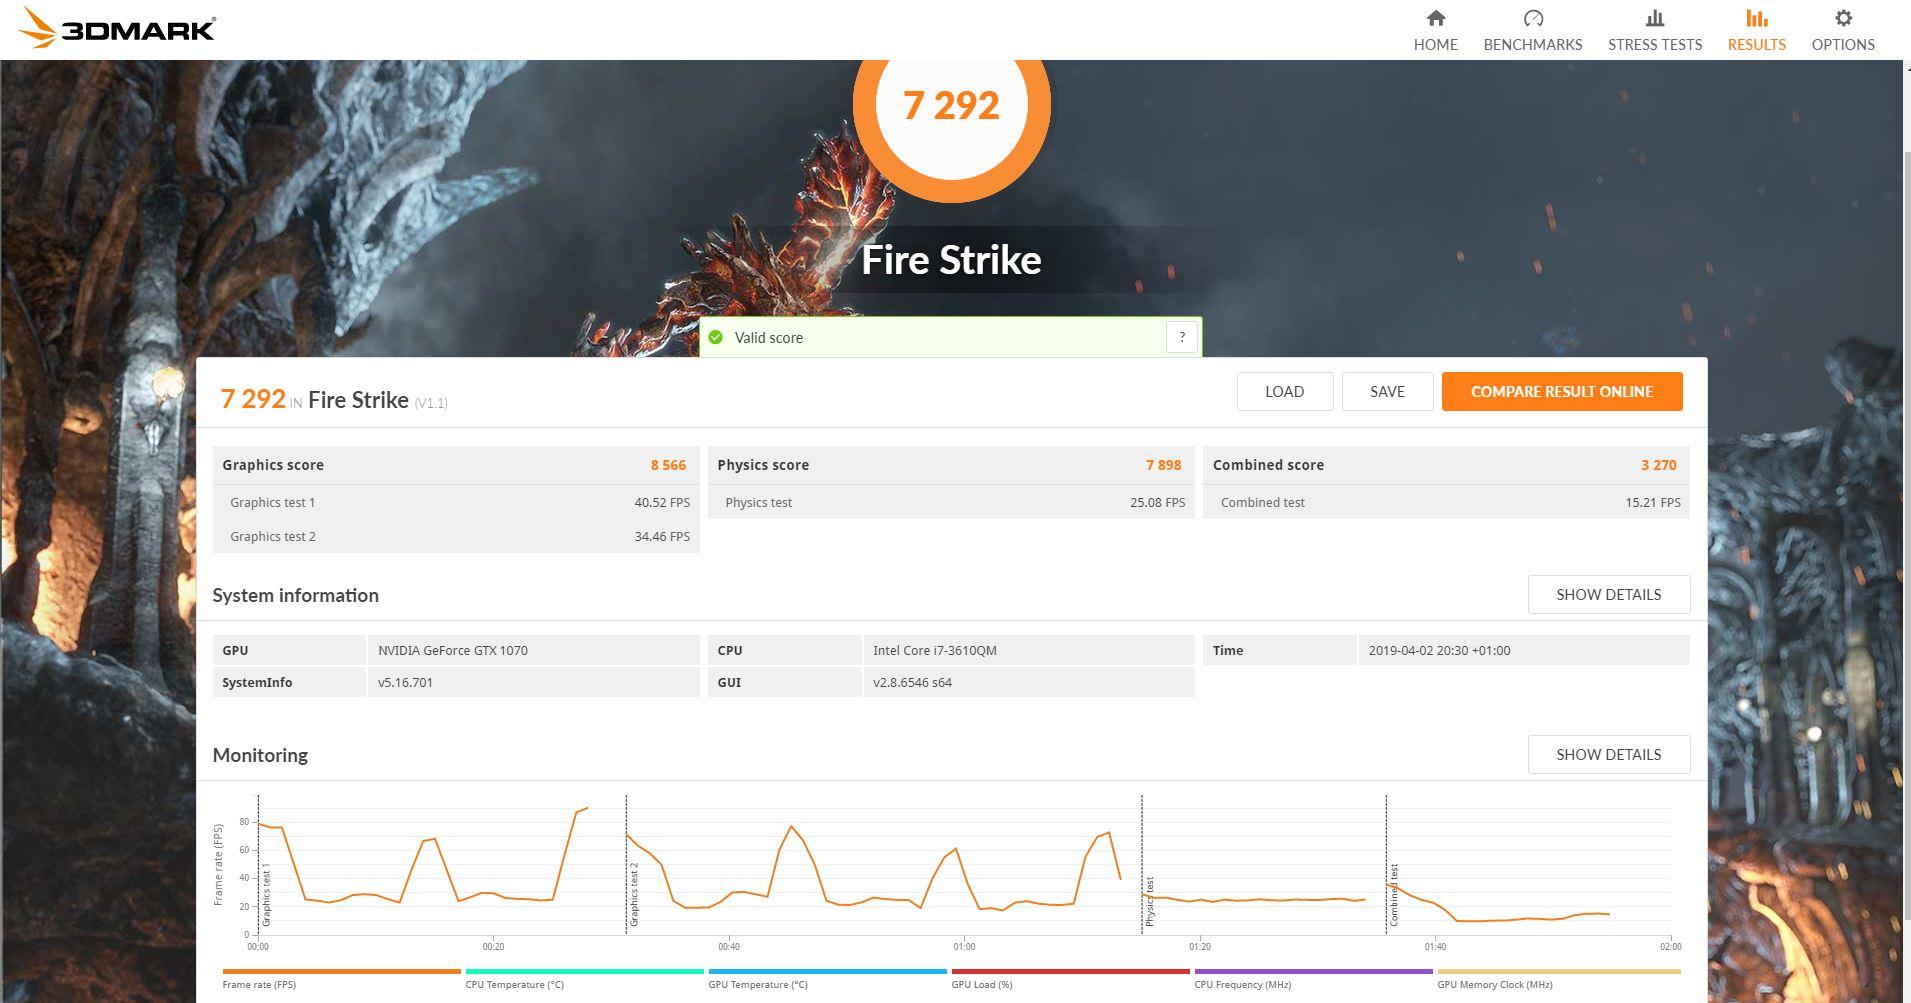Viewport: 1911px width, 1003px height.
Task: Show details for Monitoring section
Action: [x=1608, y=754]
